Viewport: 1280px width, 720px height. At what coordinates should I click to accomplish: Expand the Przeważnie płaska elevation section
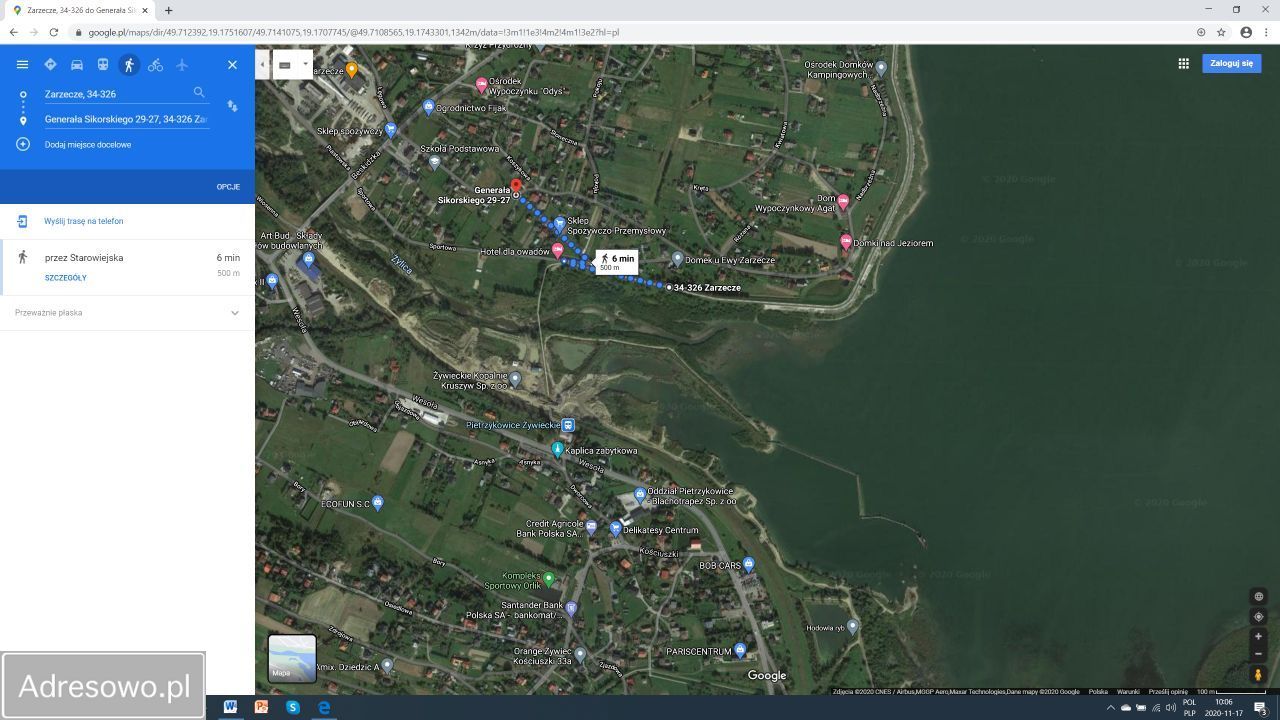127,313
